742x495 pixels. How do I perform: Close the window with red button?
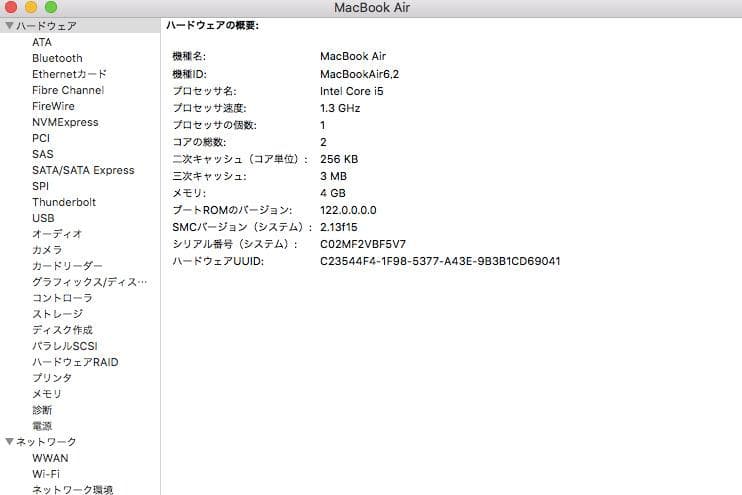tap(11, 7)
